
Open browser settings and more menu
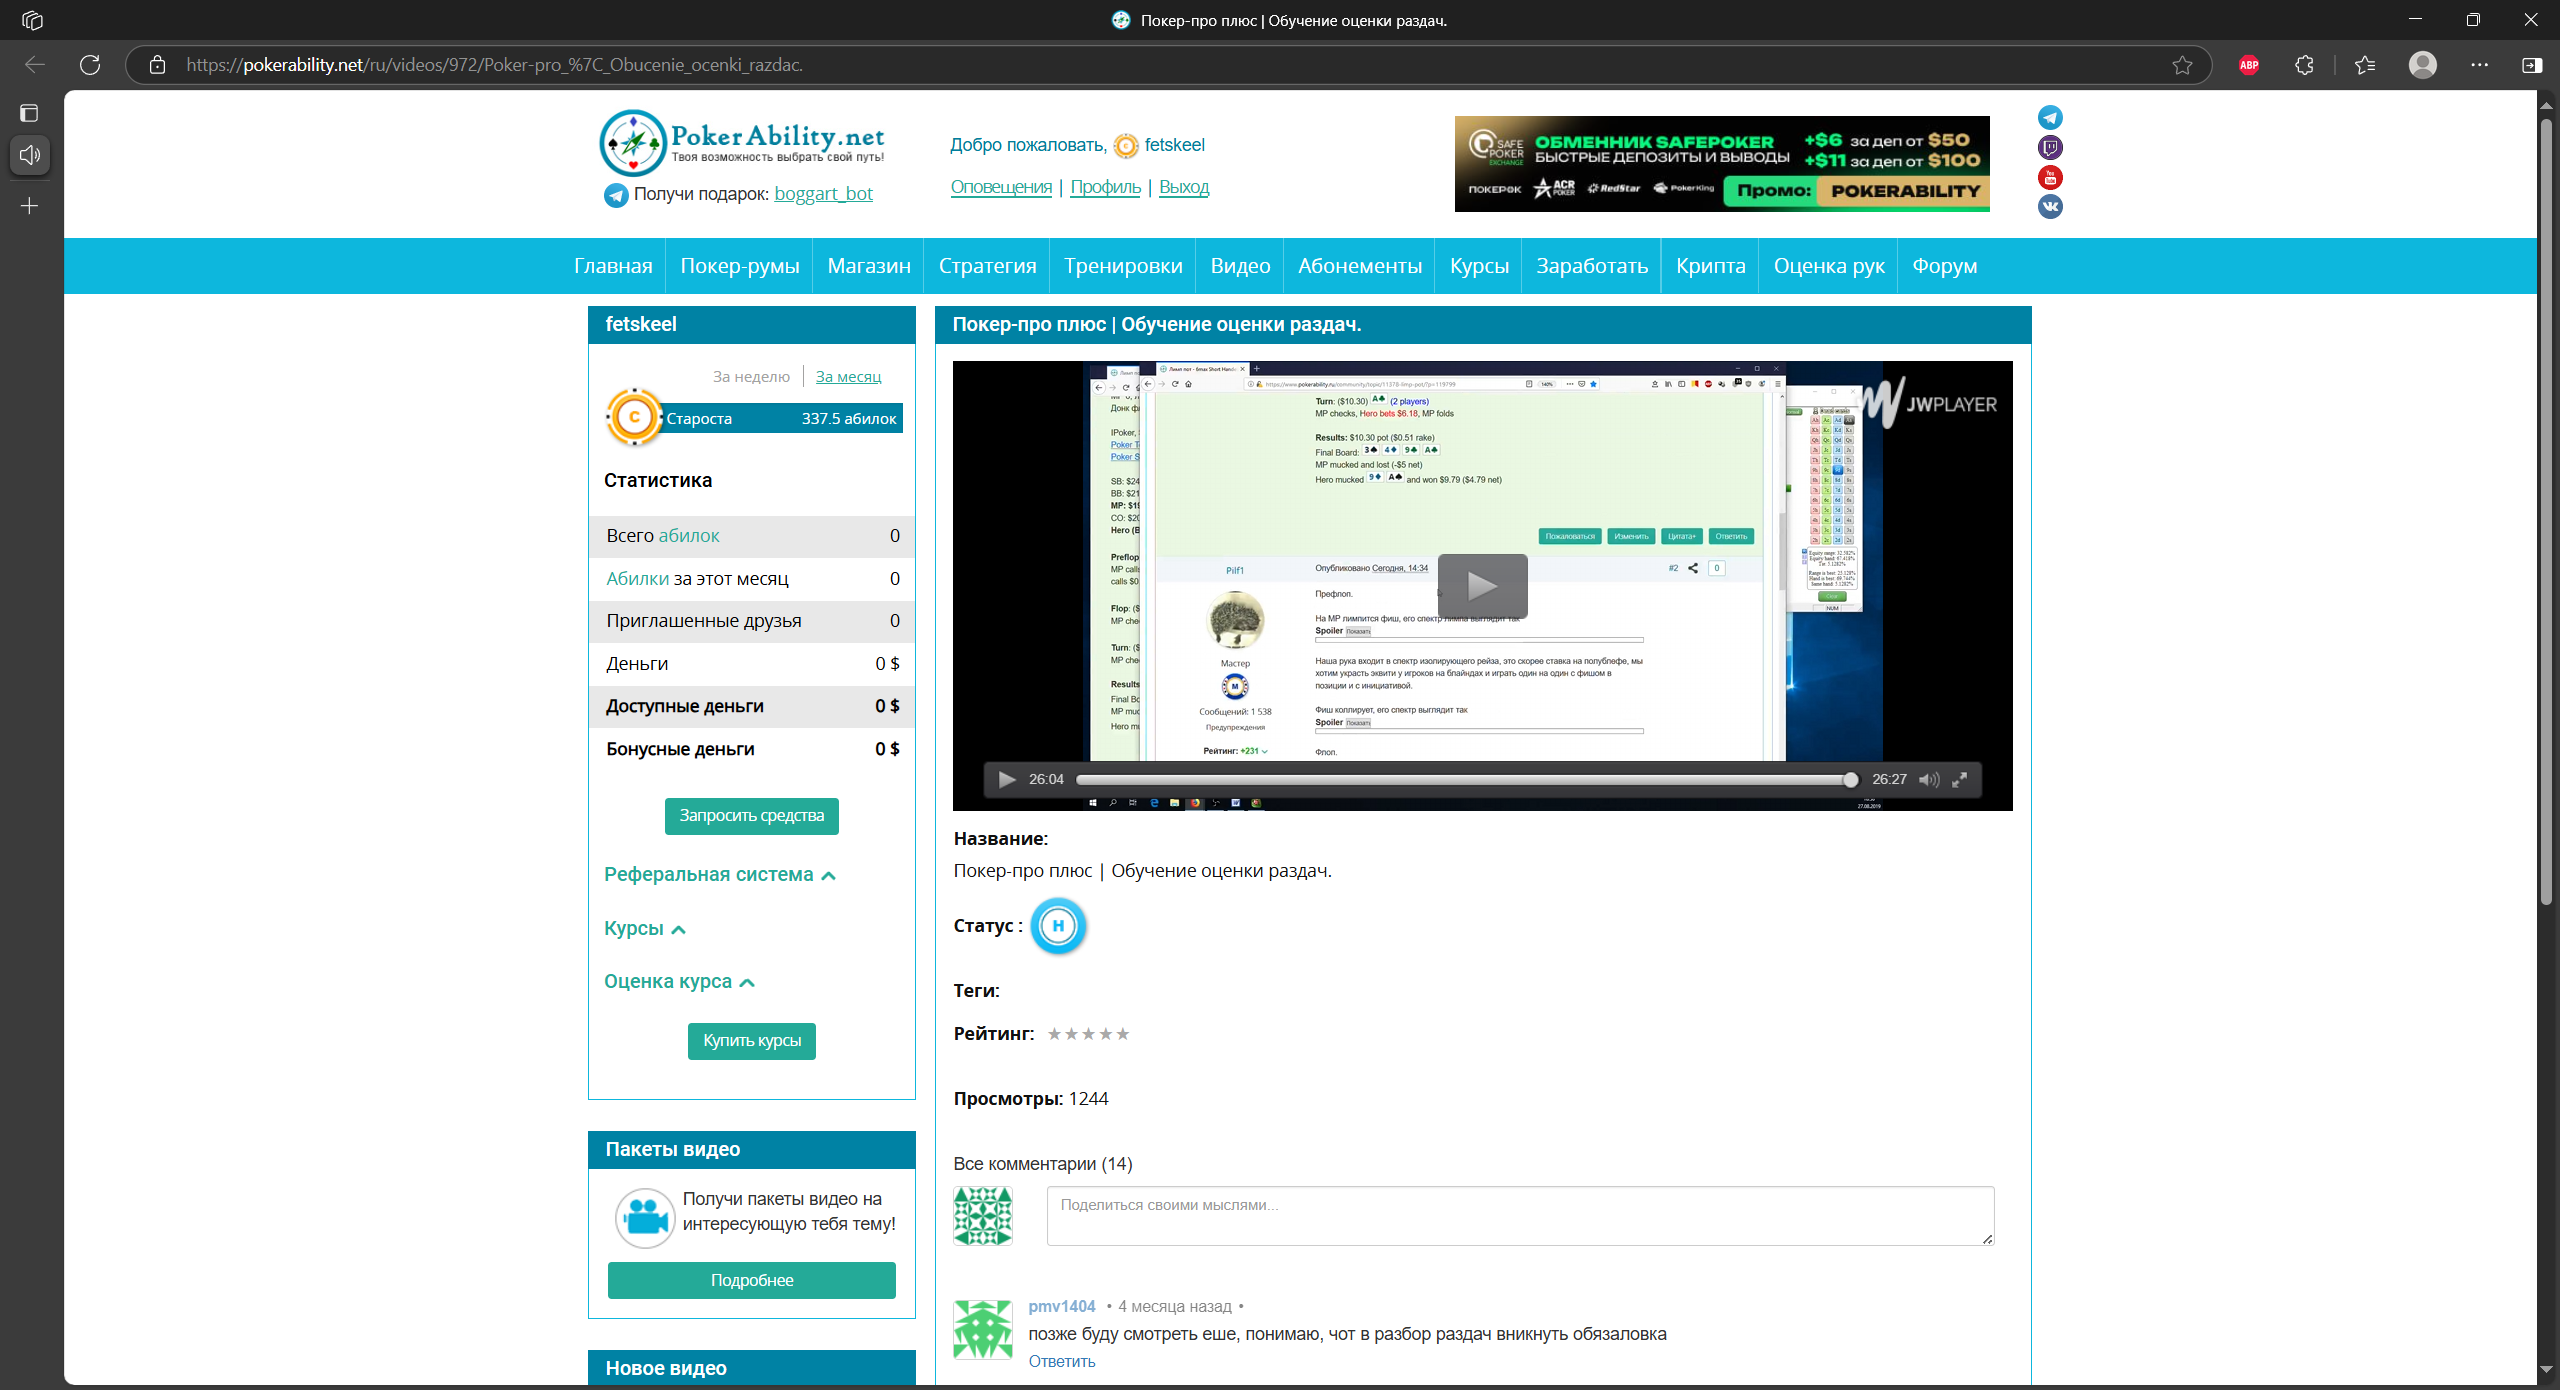coord(2480,65)
